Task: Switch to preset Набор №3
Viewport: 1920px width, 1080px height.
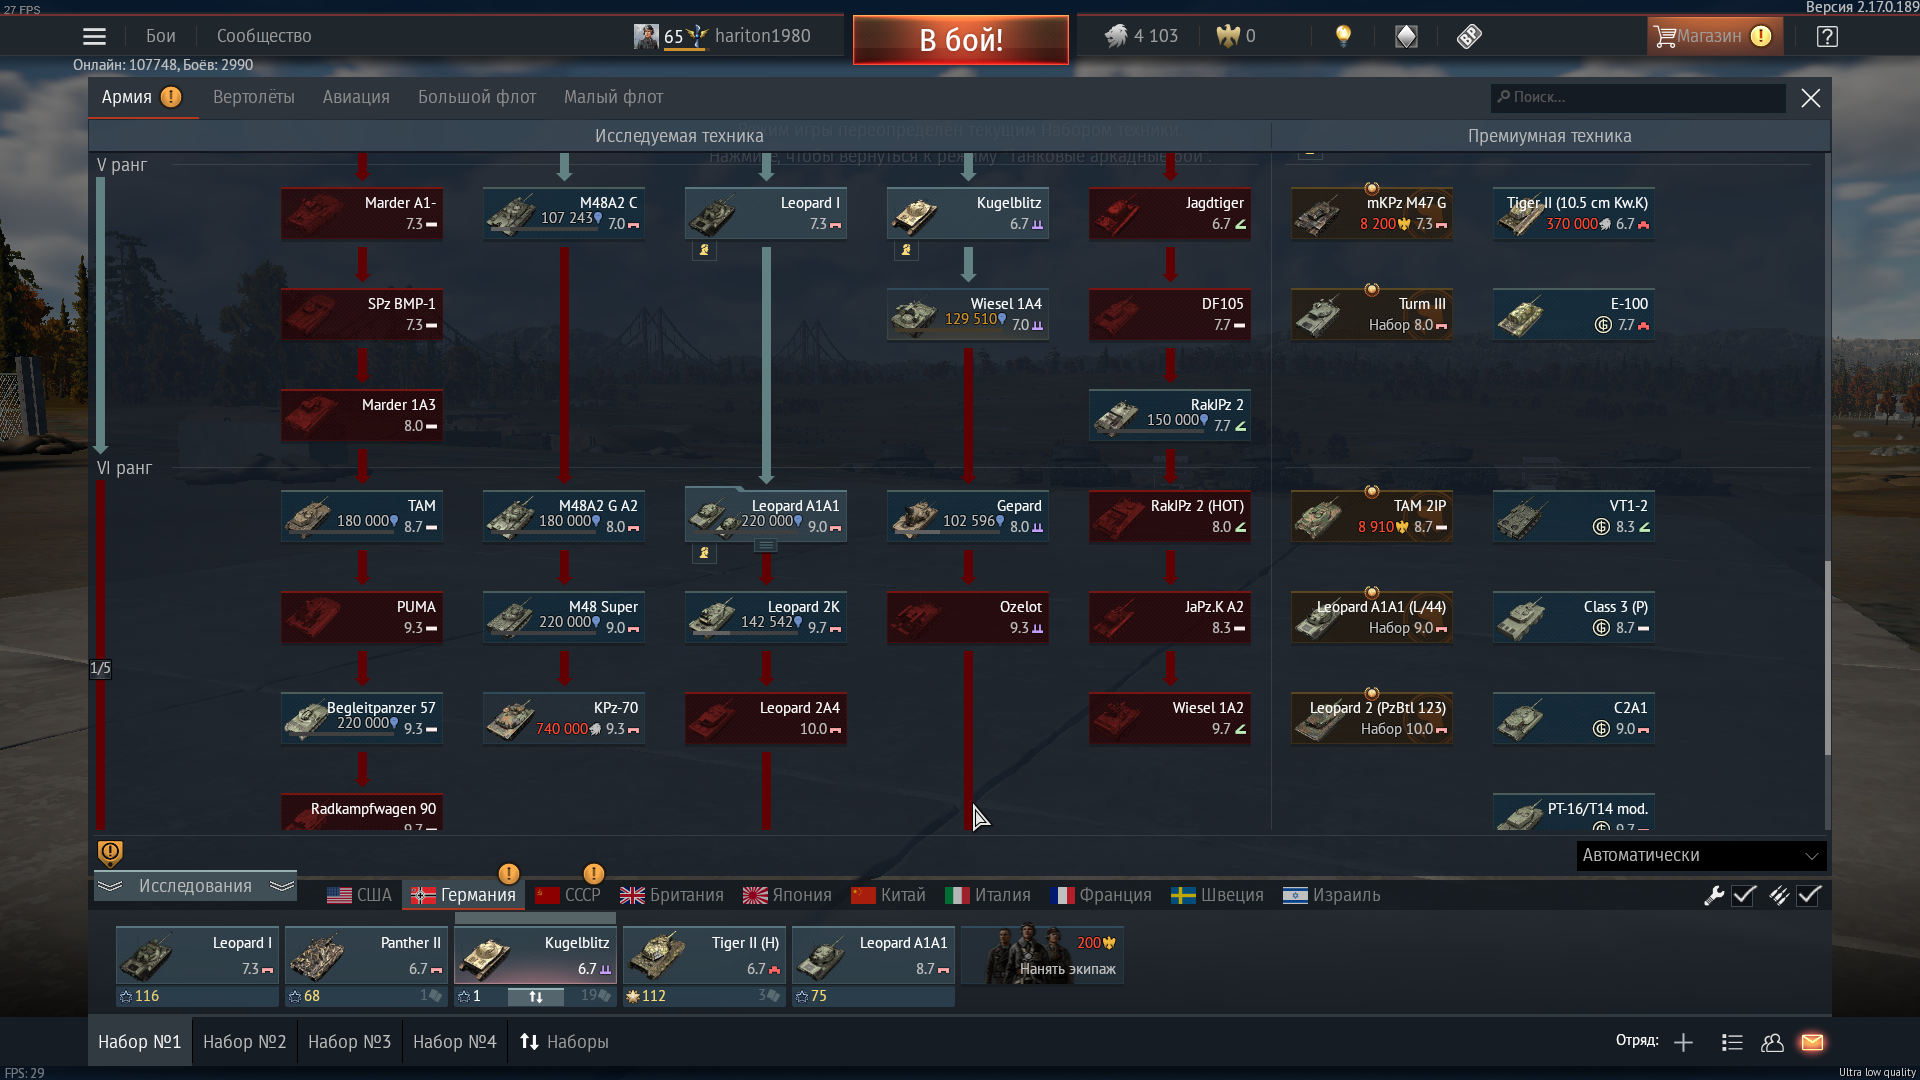Action: (350, 1042)
